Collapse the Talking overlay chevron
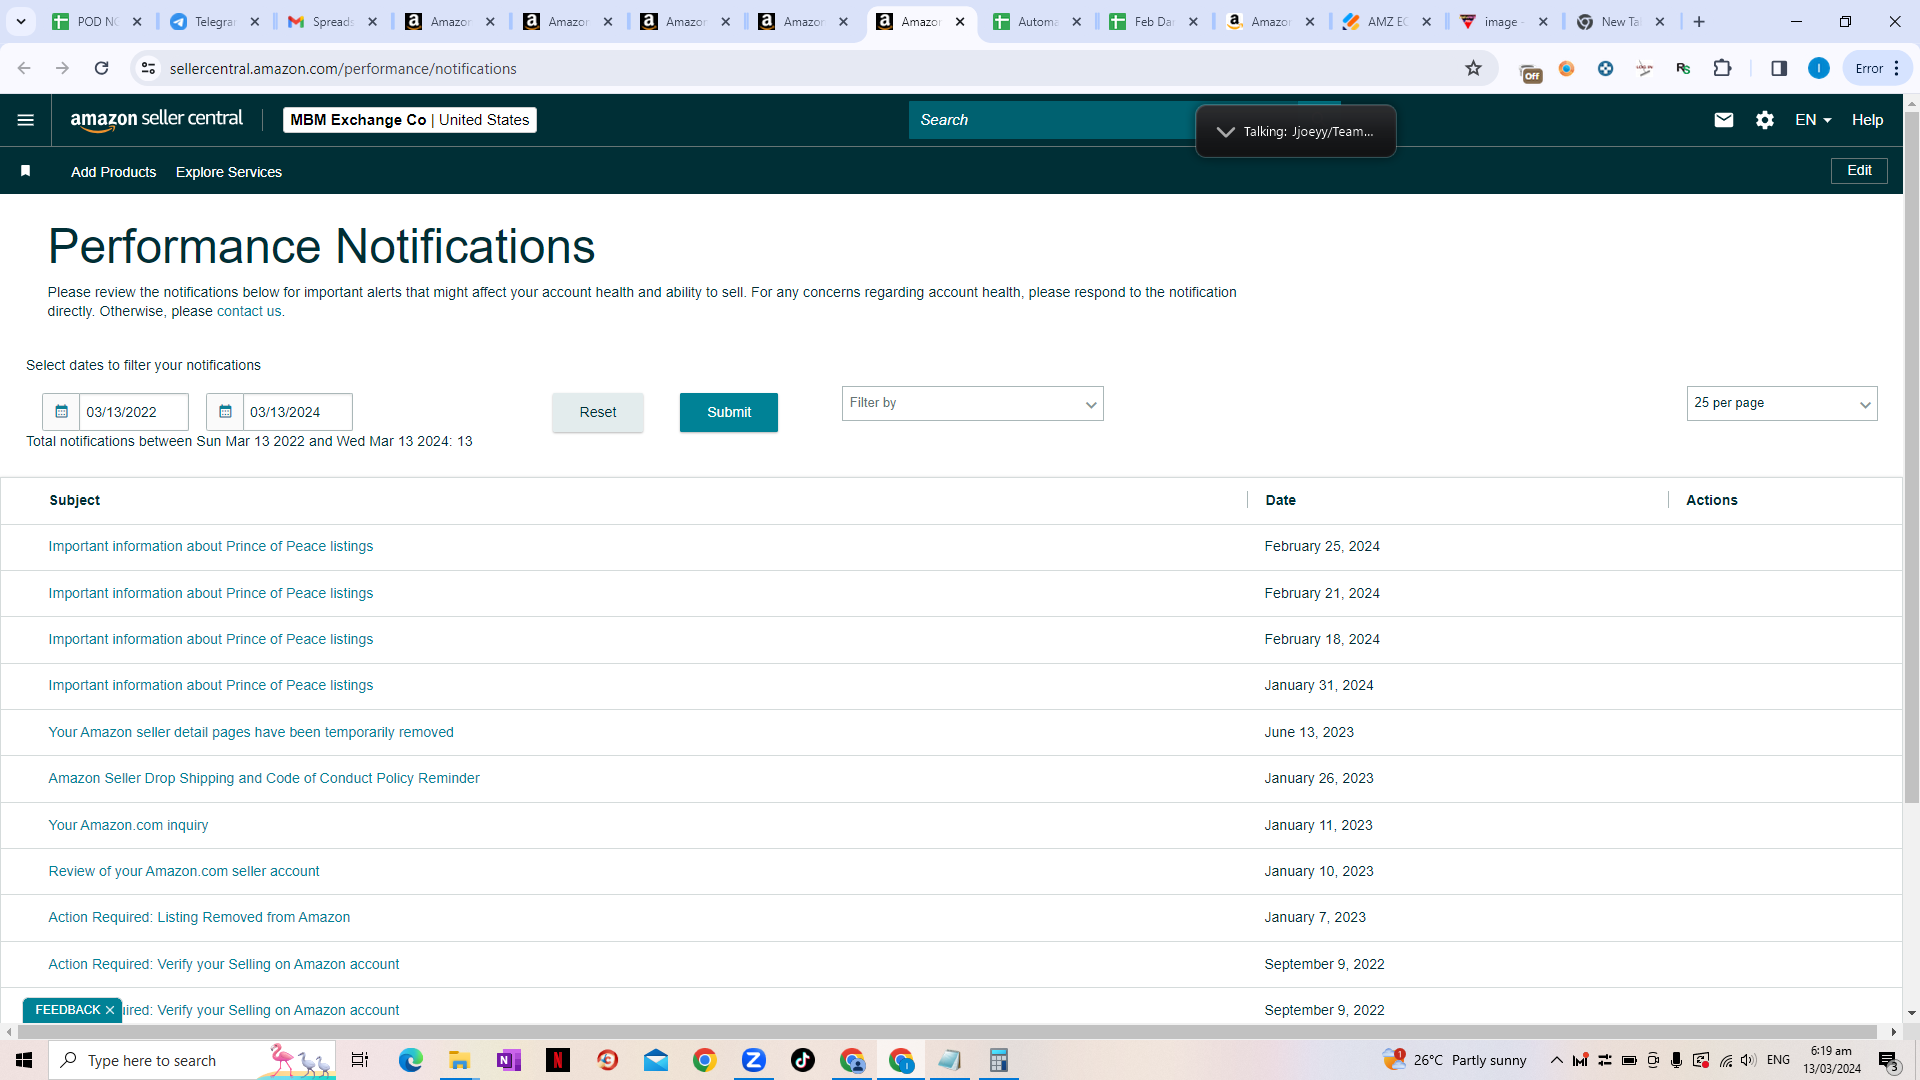The height and width of the screenshot is (1080, 1920). pyautogui.click(x=1225, y=132)
